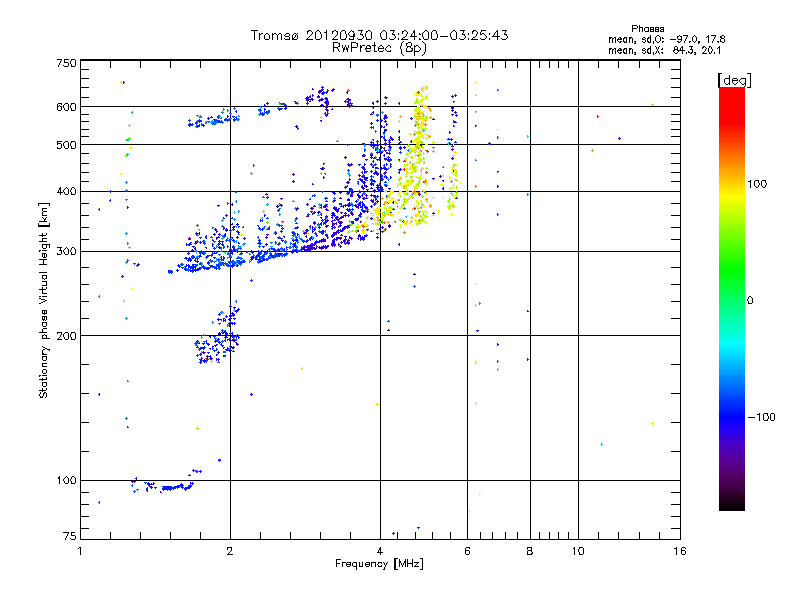Click the x-axis '2' tick label
Viewport: 800px width, 600px height.
point(230,551)
